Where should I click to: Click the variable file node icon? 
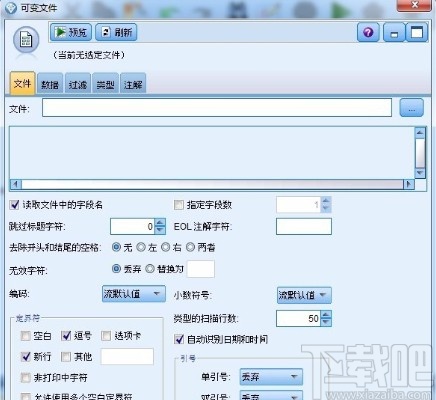[26, 40]
